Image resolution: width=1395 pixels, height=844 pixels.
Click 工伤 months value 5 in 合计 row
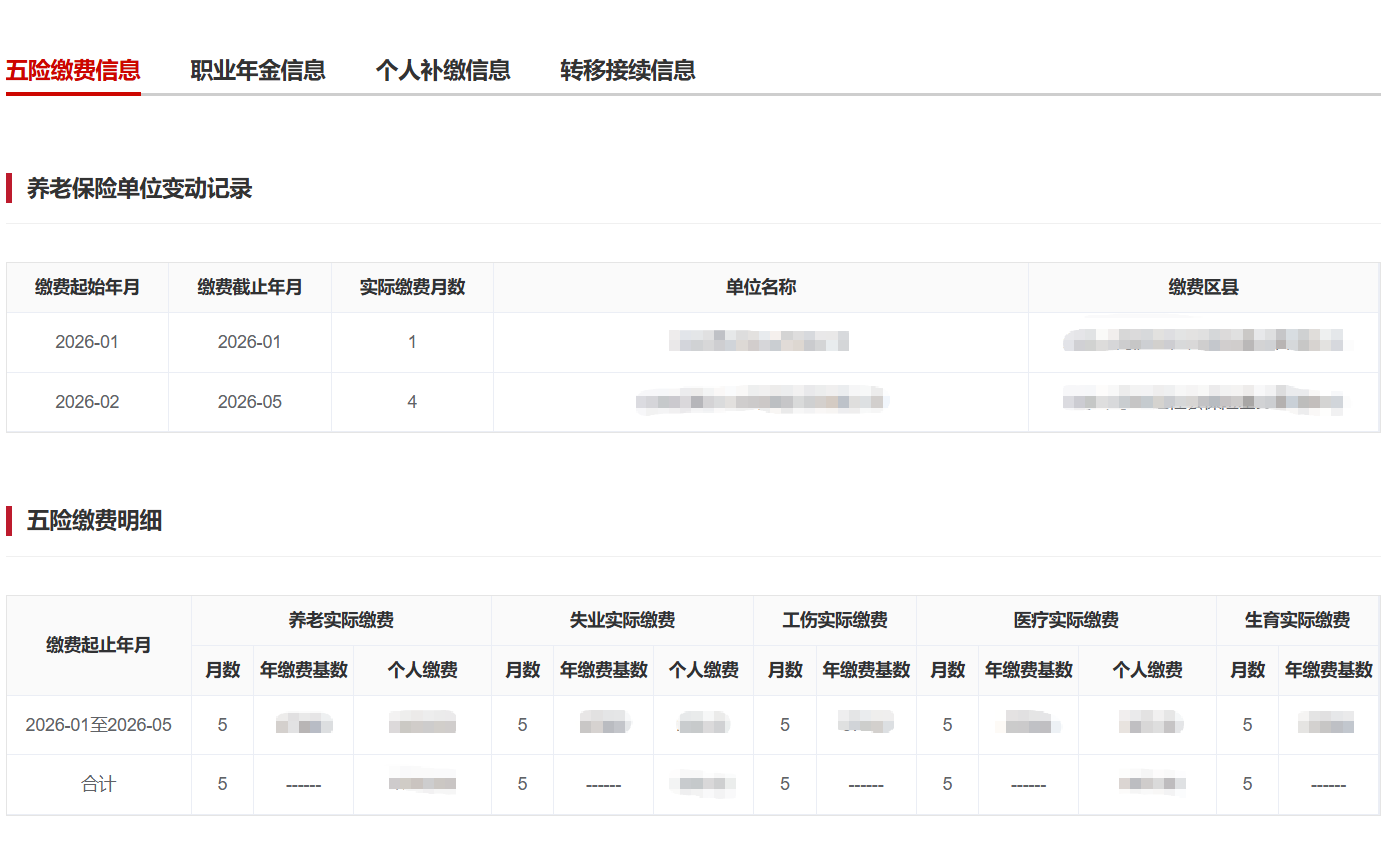pyautogui.click(x=785, y=785)
